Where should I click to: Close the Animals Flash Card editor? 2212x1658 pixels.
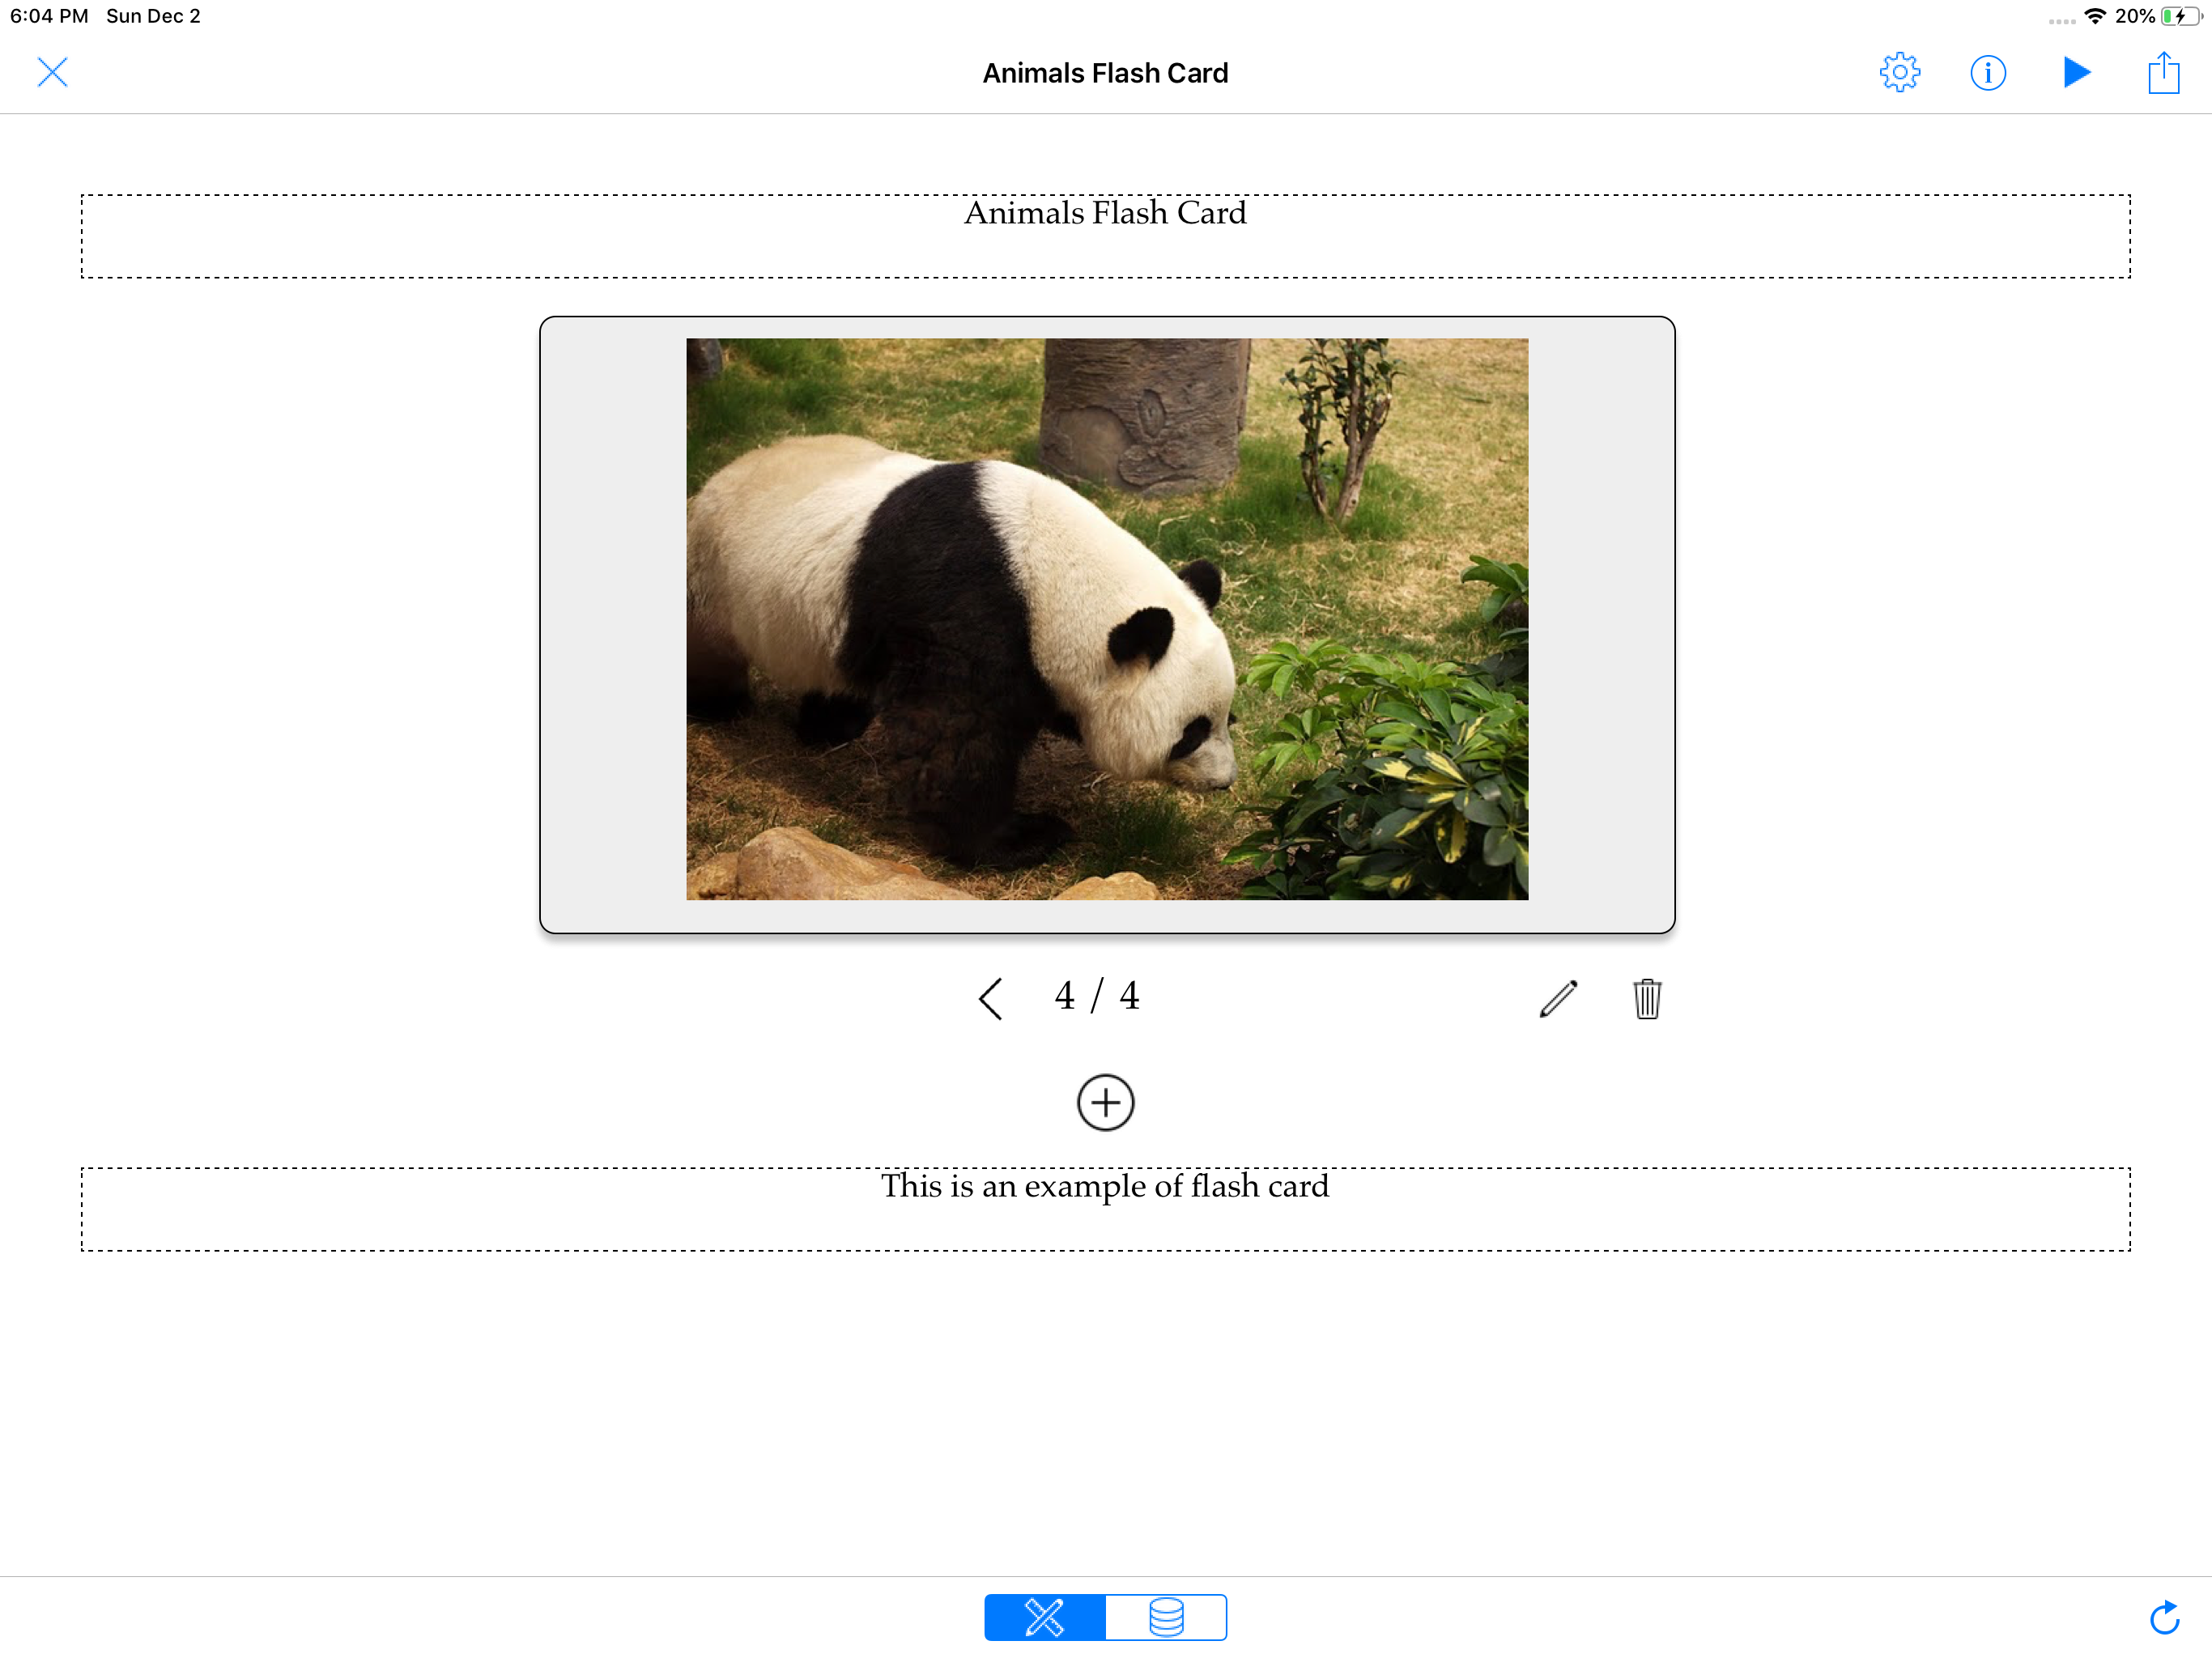[52, 73]
